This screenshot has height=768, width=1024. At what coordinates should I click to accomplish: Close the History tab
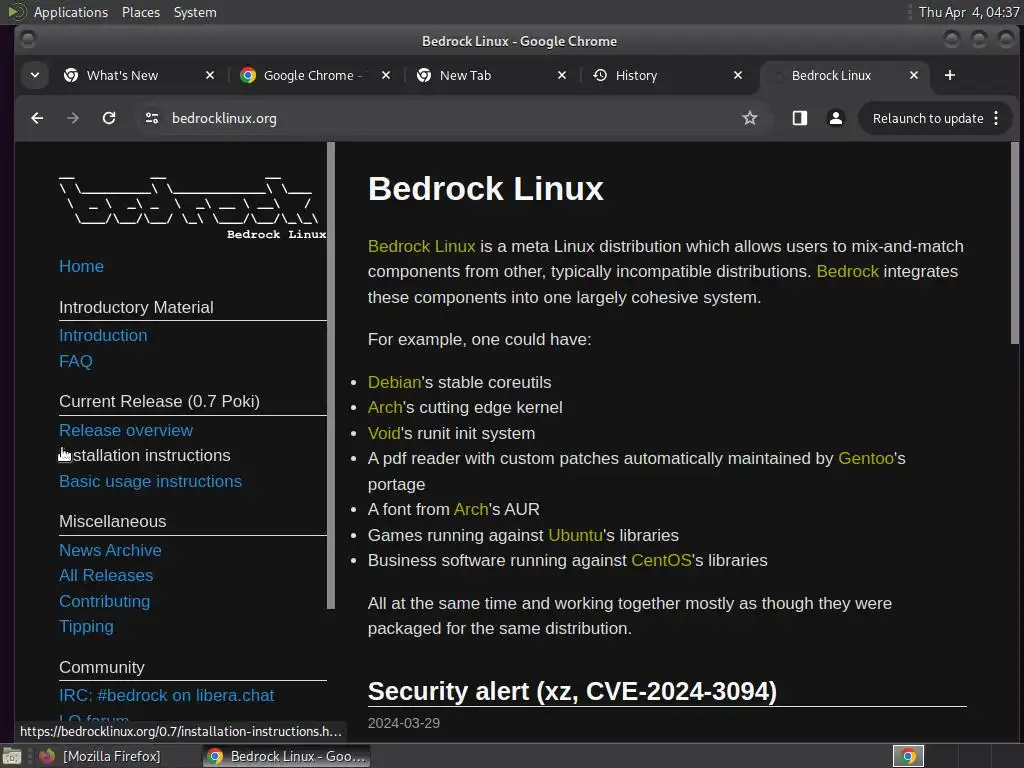click(738, 75)
